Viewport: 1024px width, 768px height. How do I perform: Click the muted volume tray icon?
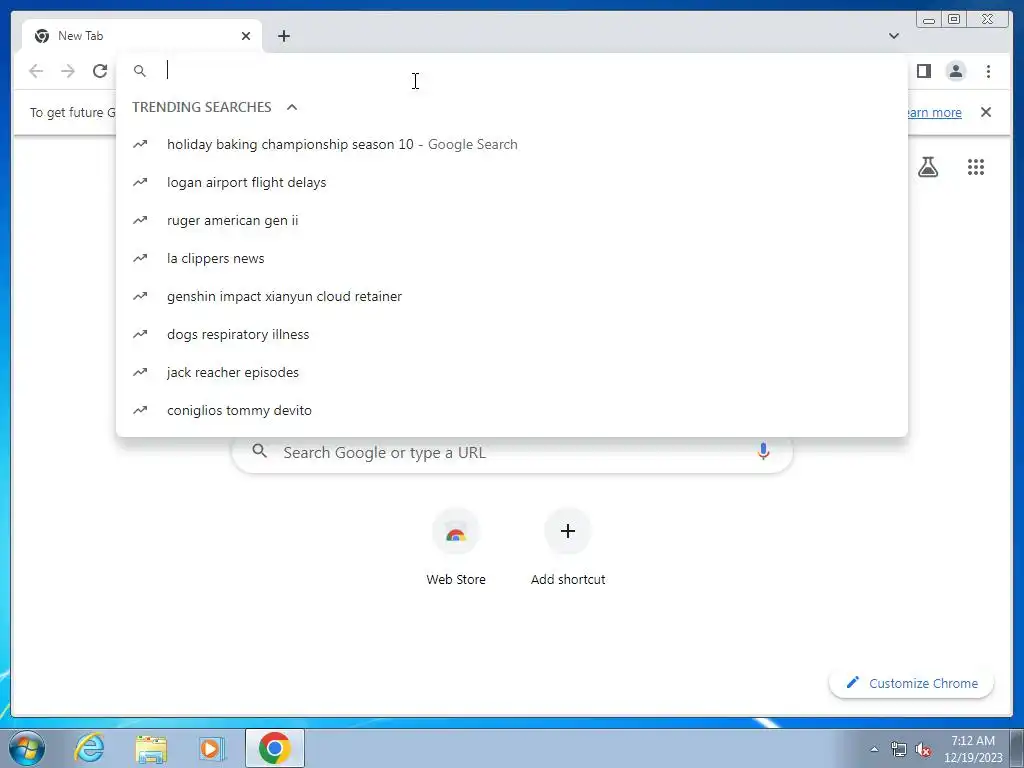pyautogui.click(x=923, y=750)
